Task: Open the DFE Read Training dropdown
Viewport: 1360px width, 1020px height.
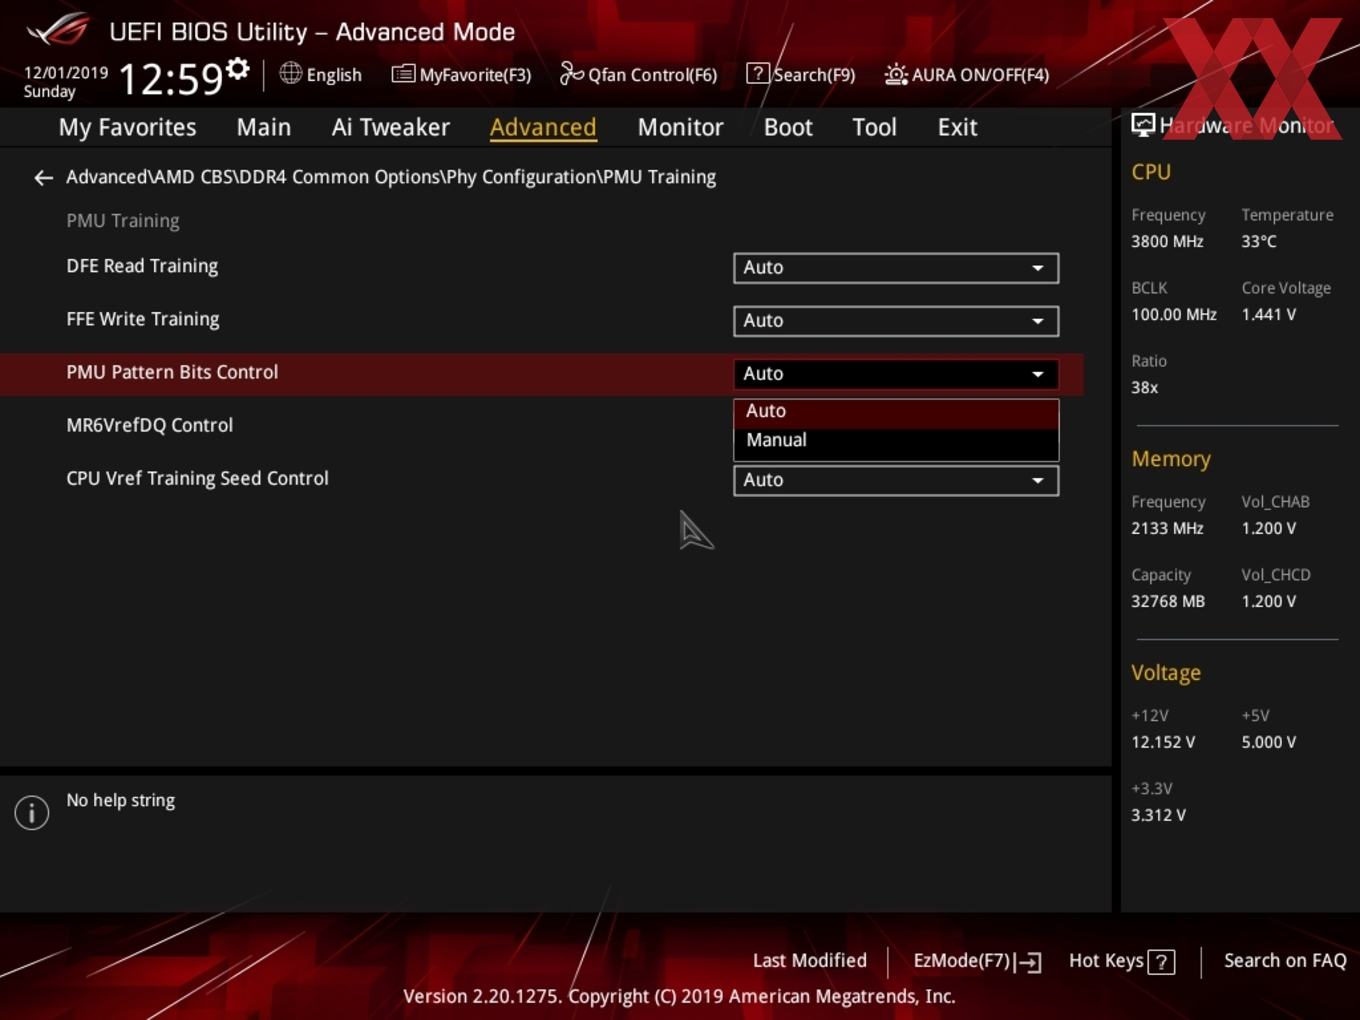Action: pos(896,268)
